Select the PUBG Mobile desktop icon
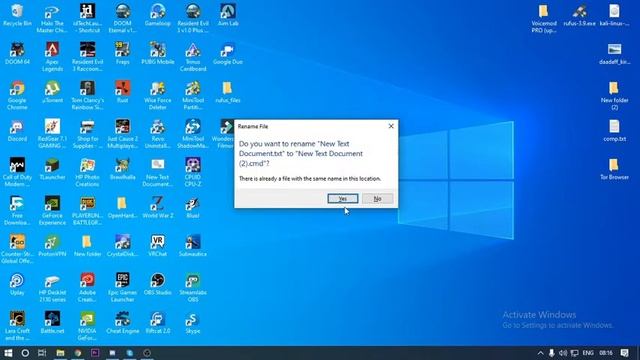The height and width of the screenshot is (360, 640). pyautogui.click(x=158, y=54)
